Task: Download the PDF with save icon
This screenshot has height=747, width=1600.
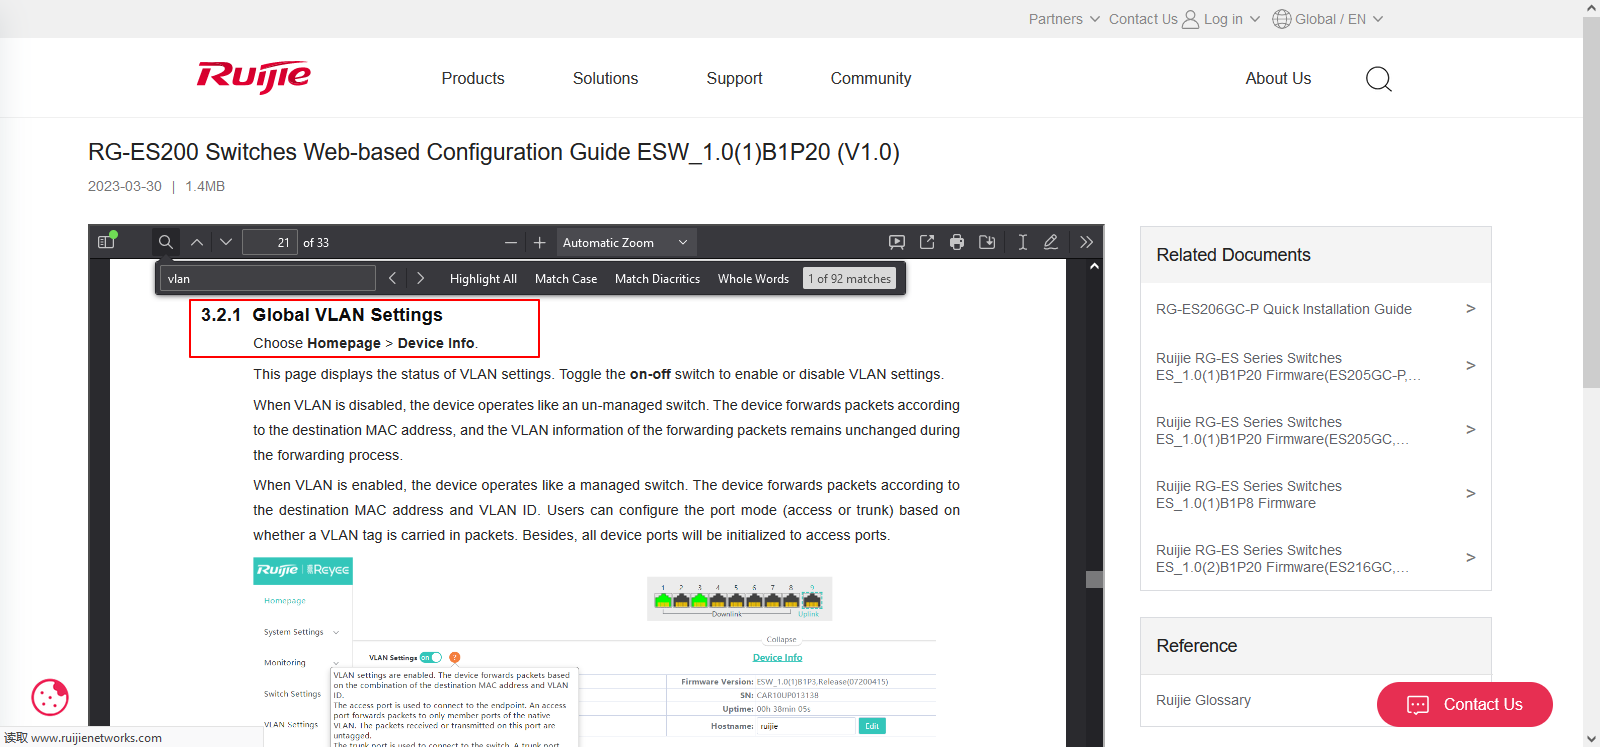Action: coord(987,242)
